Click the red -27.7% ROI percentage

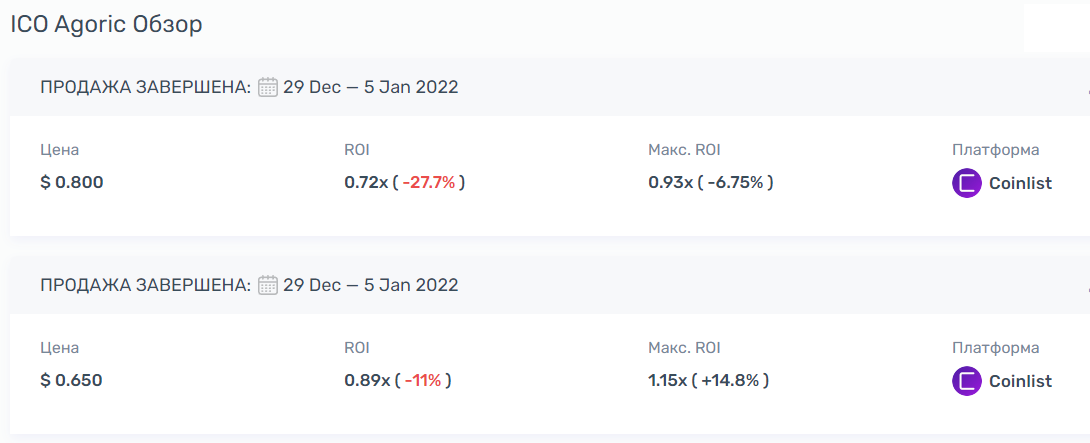[x=429, y=182]
